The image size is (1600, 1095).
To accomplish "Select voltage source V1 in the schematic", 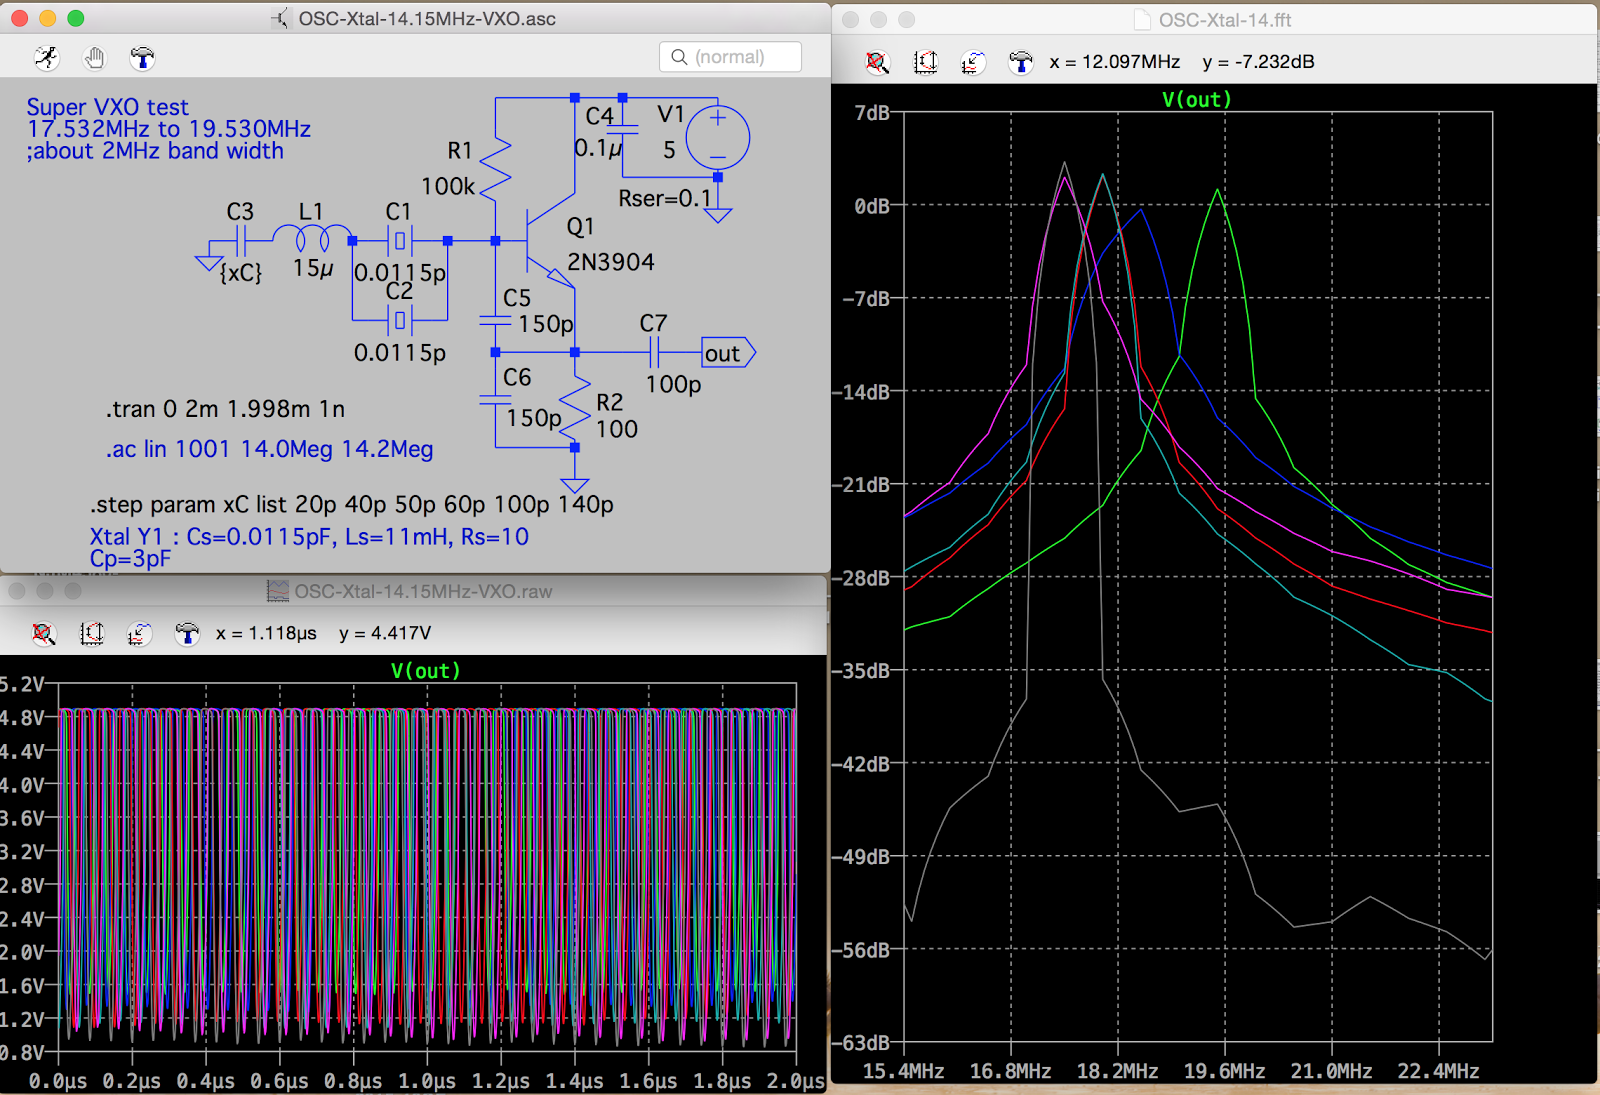I will pos(716,135).
